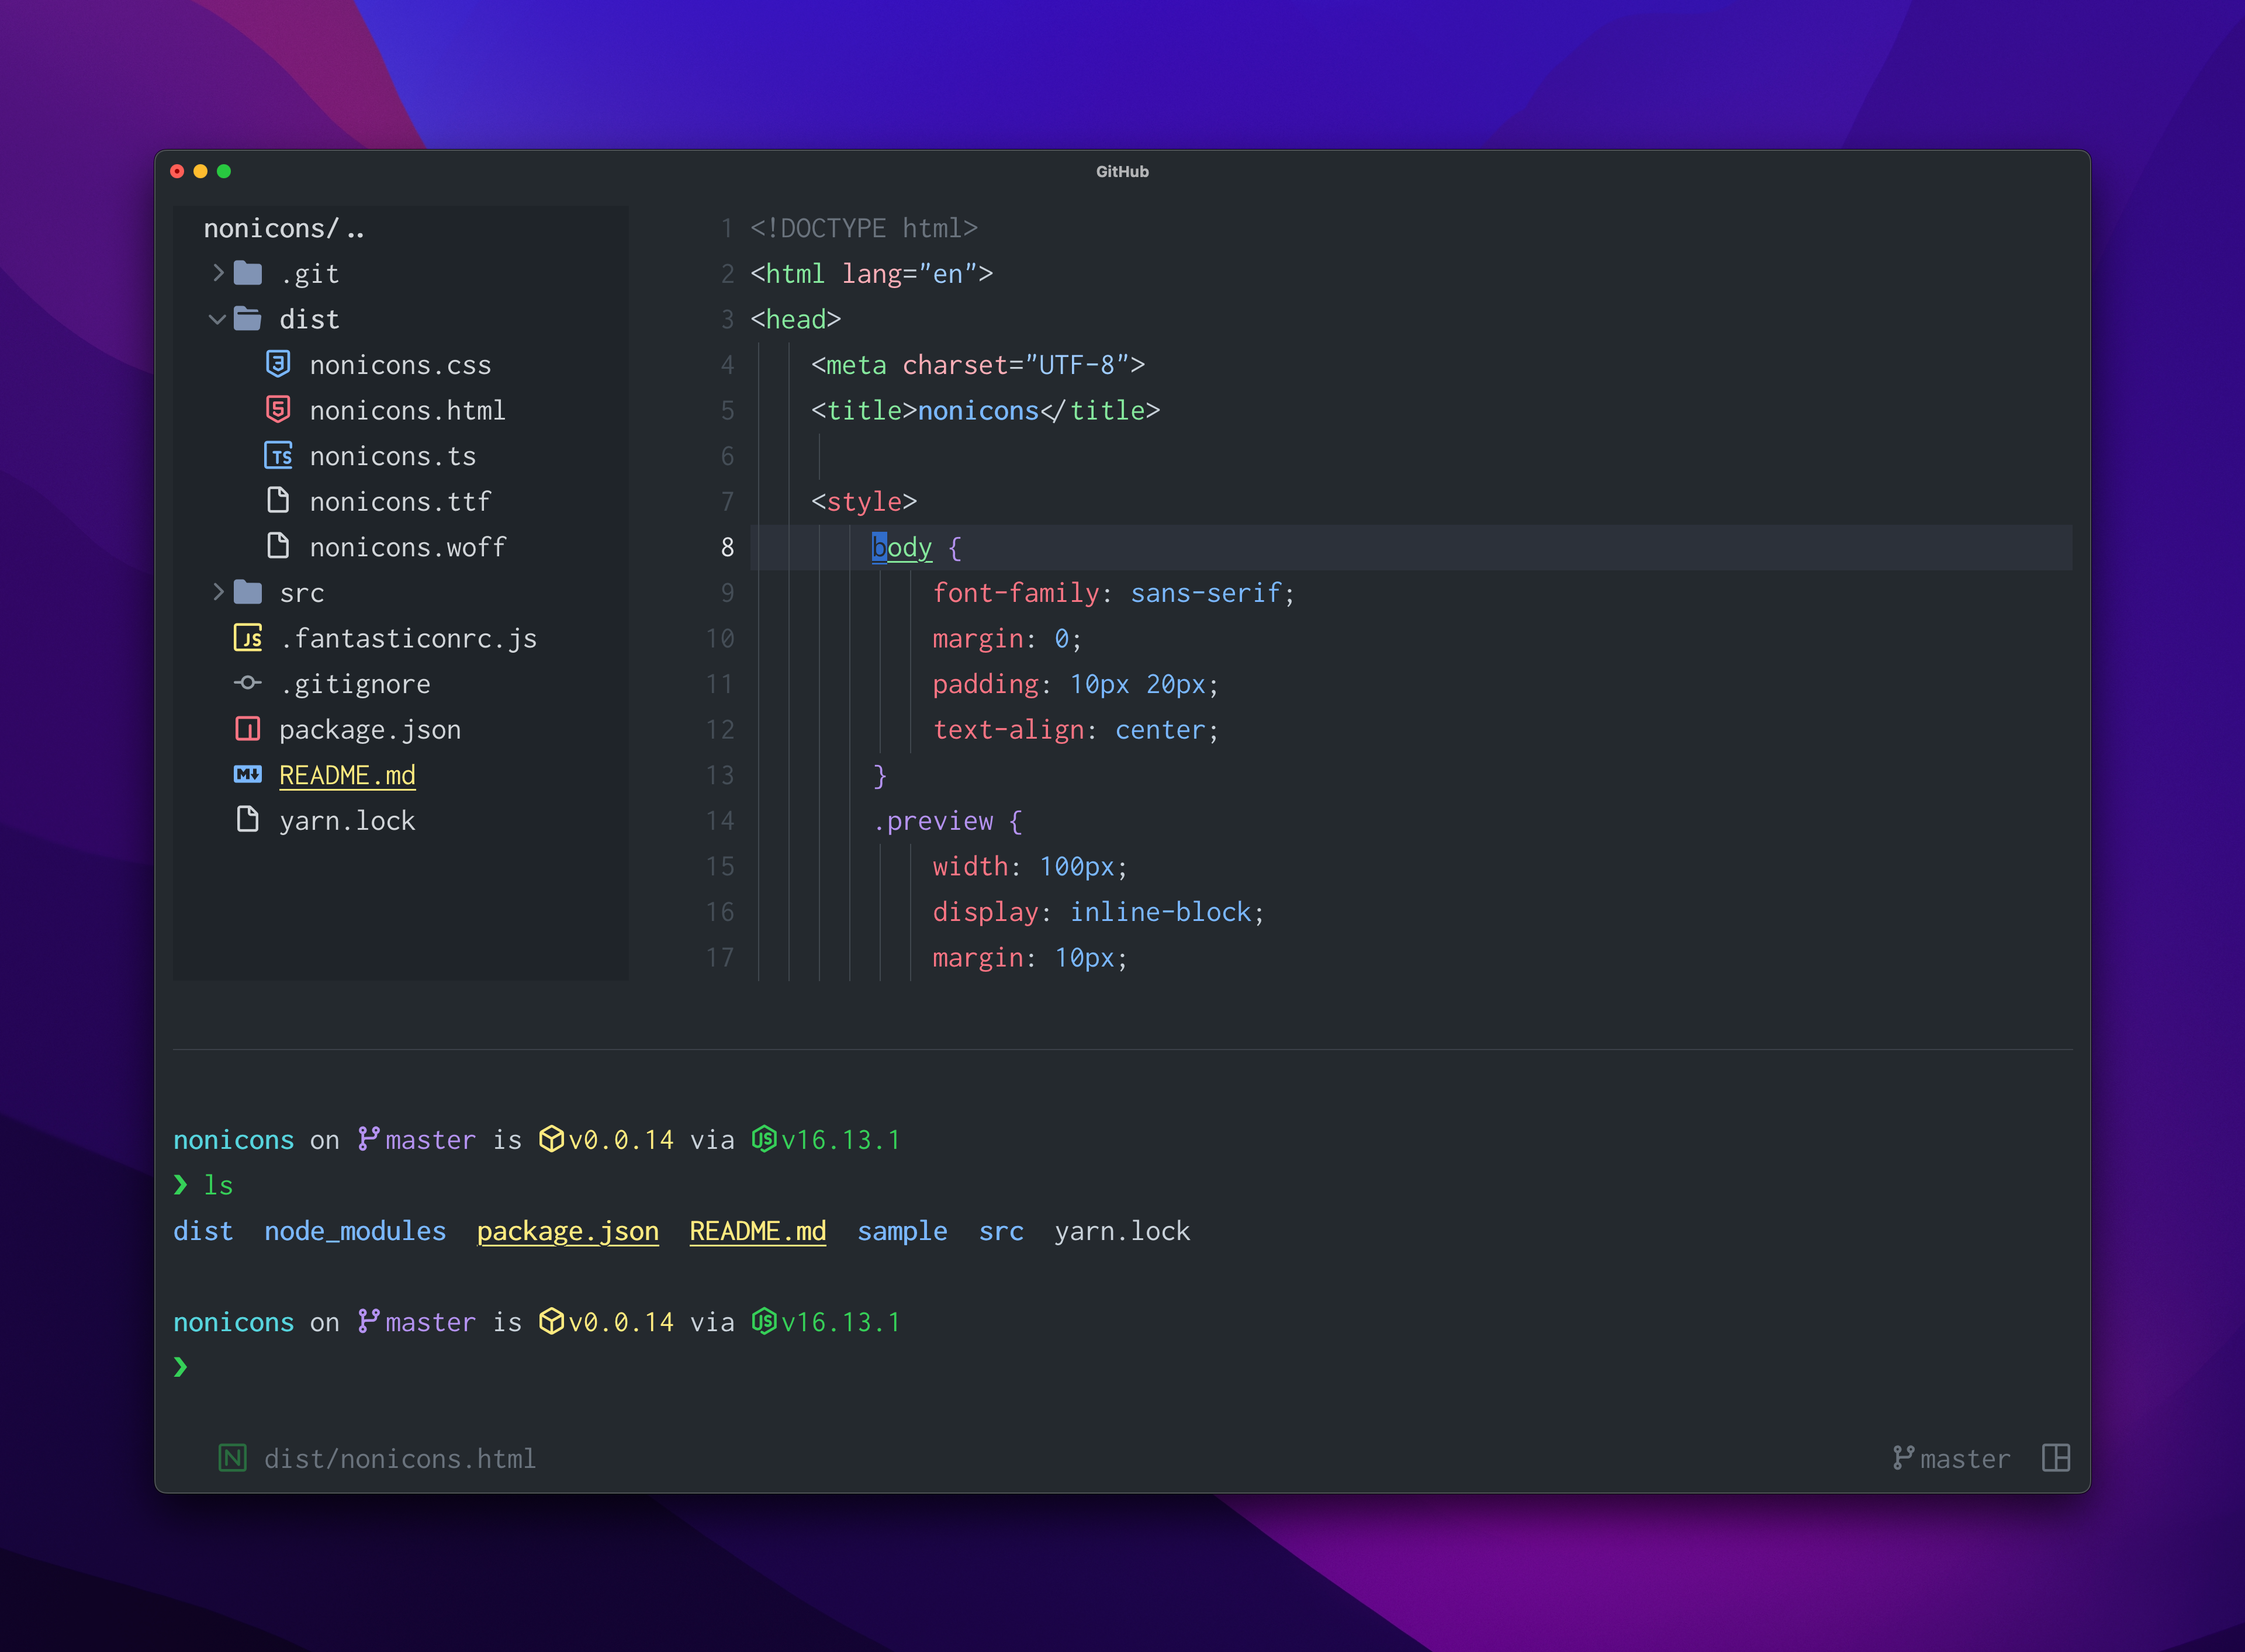Click the body selector on line 8

click(x=902, y=547)
